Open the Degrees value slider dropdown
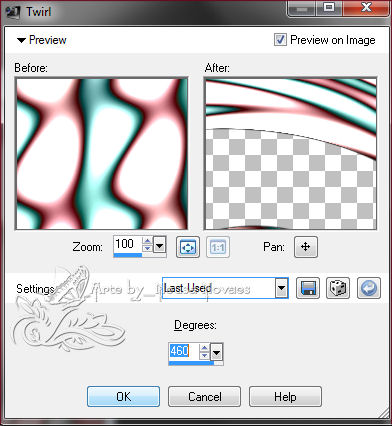The height and width of the screenshot is (426, 392). [217, 352]
